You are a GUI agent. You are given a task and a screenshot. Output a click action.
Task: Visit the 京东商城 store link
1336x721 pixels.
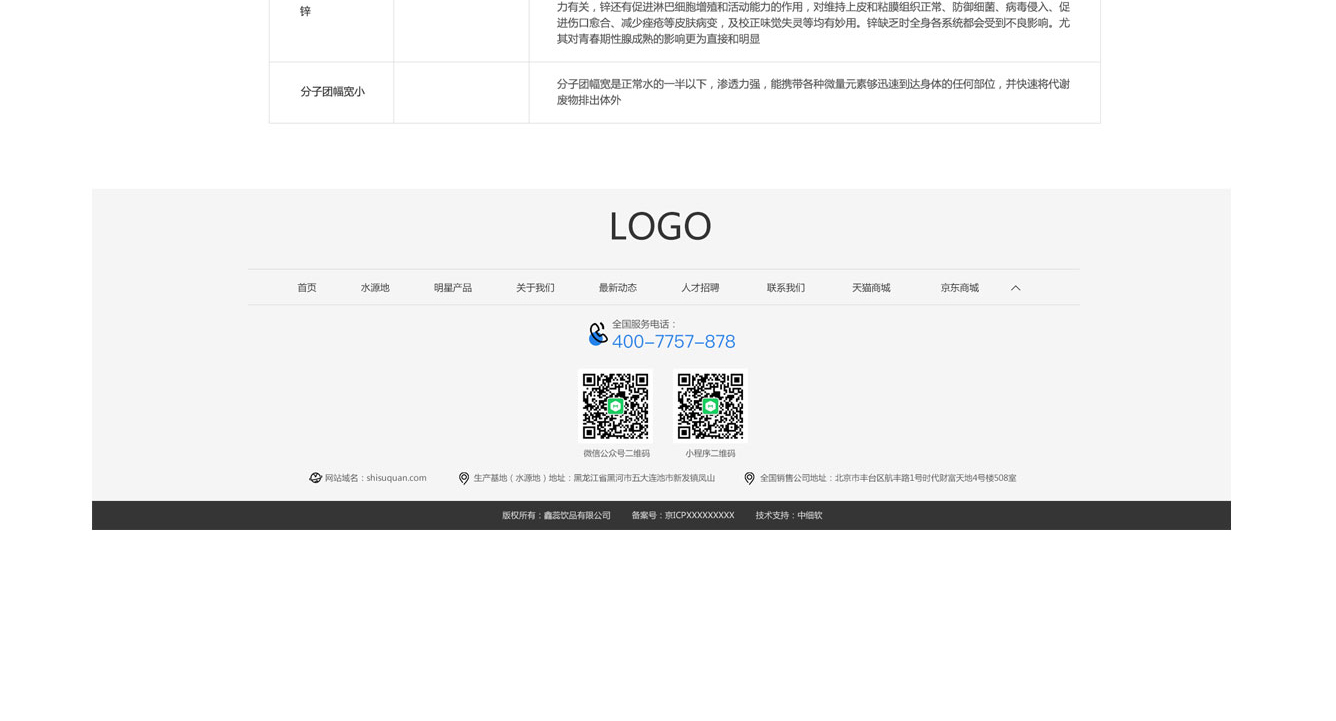point(959,288)
